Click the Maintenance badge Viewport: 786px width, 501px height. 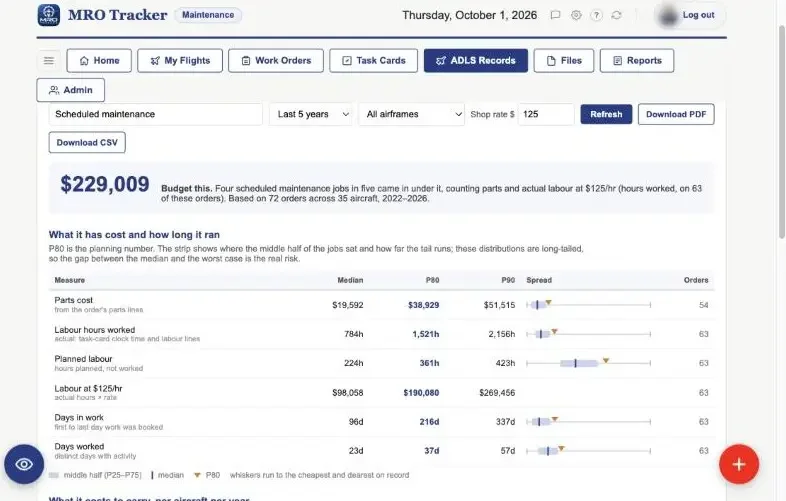tap(208, 15)
